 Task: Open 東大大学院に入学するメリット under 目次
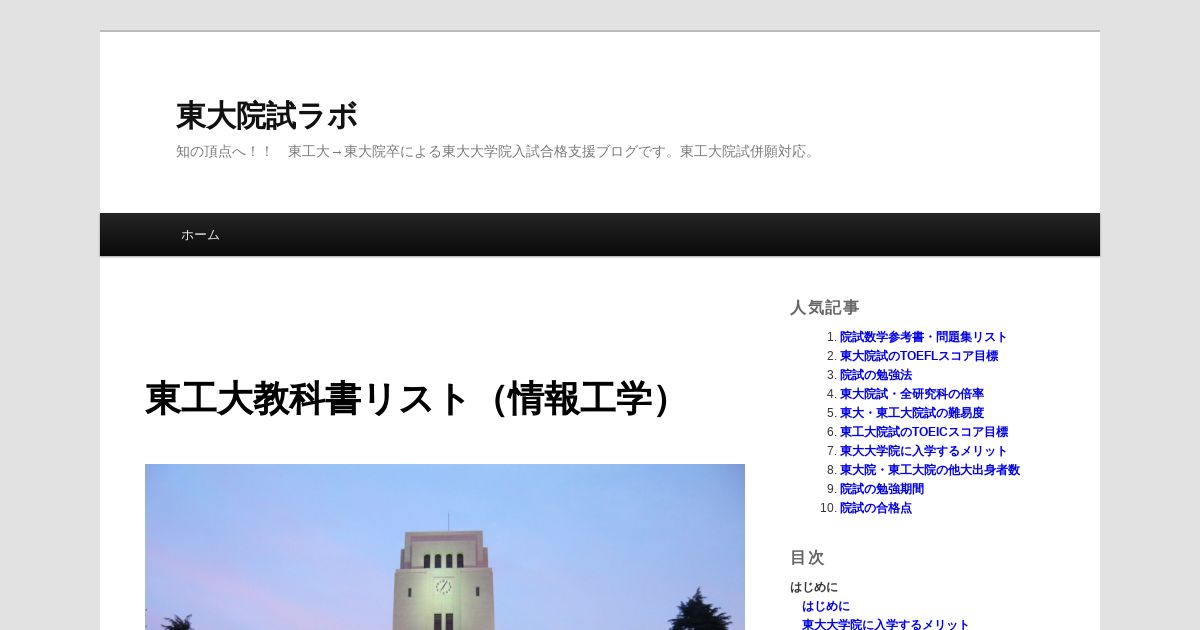(x=885, y=624)
